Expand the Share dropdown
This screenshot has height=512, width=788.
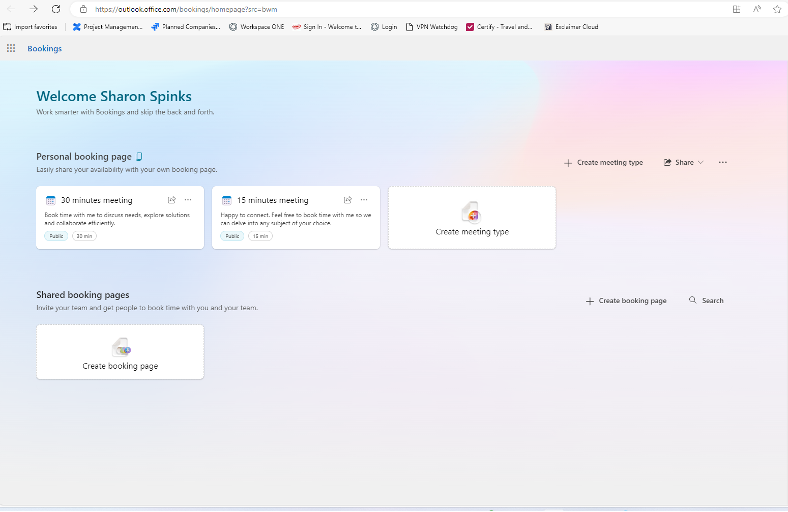coord(684,162)
